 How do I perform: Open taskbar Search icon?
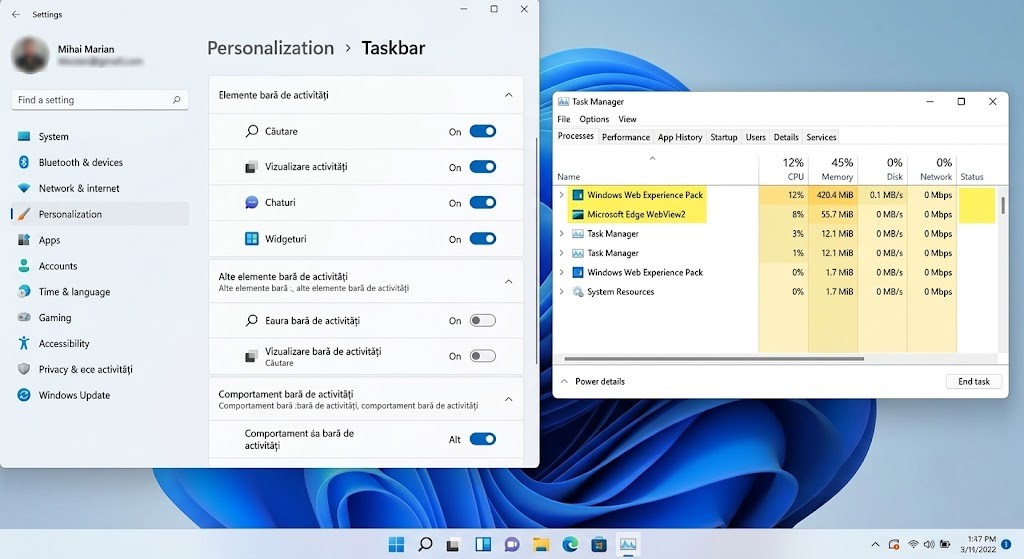(425, 544)
